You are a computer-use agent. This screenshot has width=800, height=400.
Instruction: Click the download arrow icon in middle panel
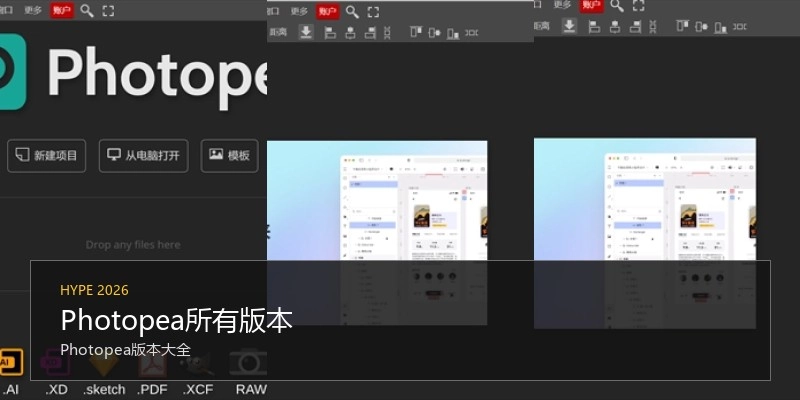click(x=306, y=32)
